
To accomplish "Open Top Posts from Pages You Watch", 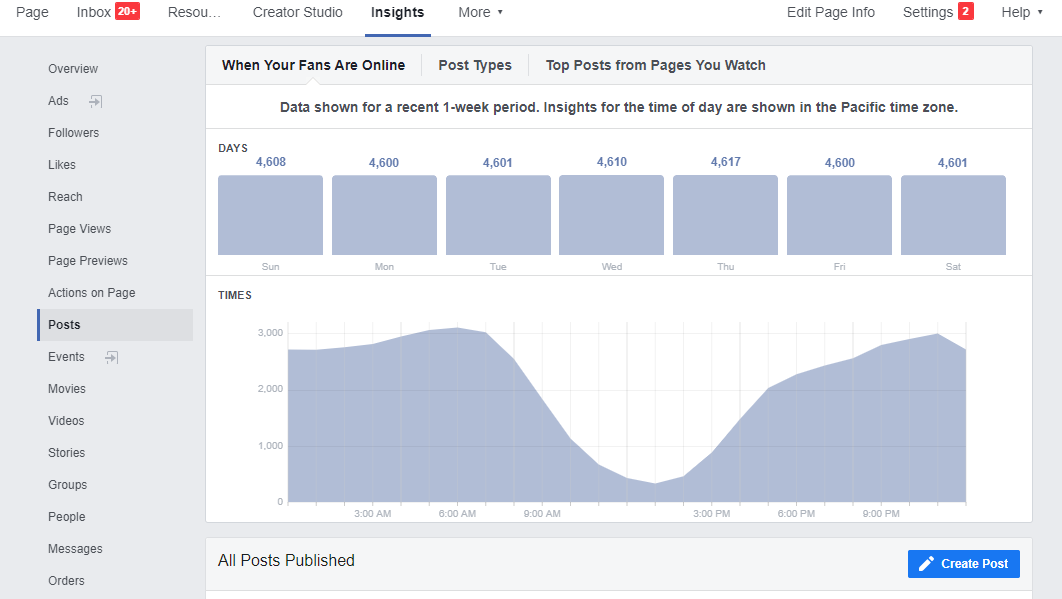I will pyautogui.click(x=655, y=65).
